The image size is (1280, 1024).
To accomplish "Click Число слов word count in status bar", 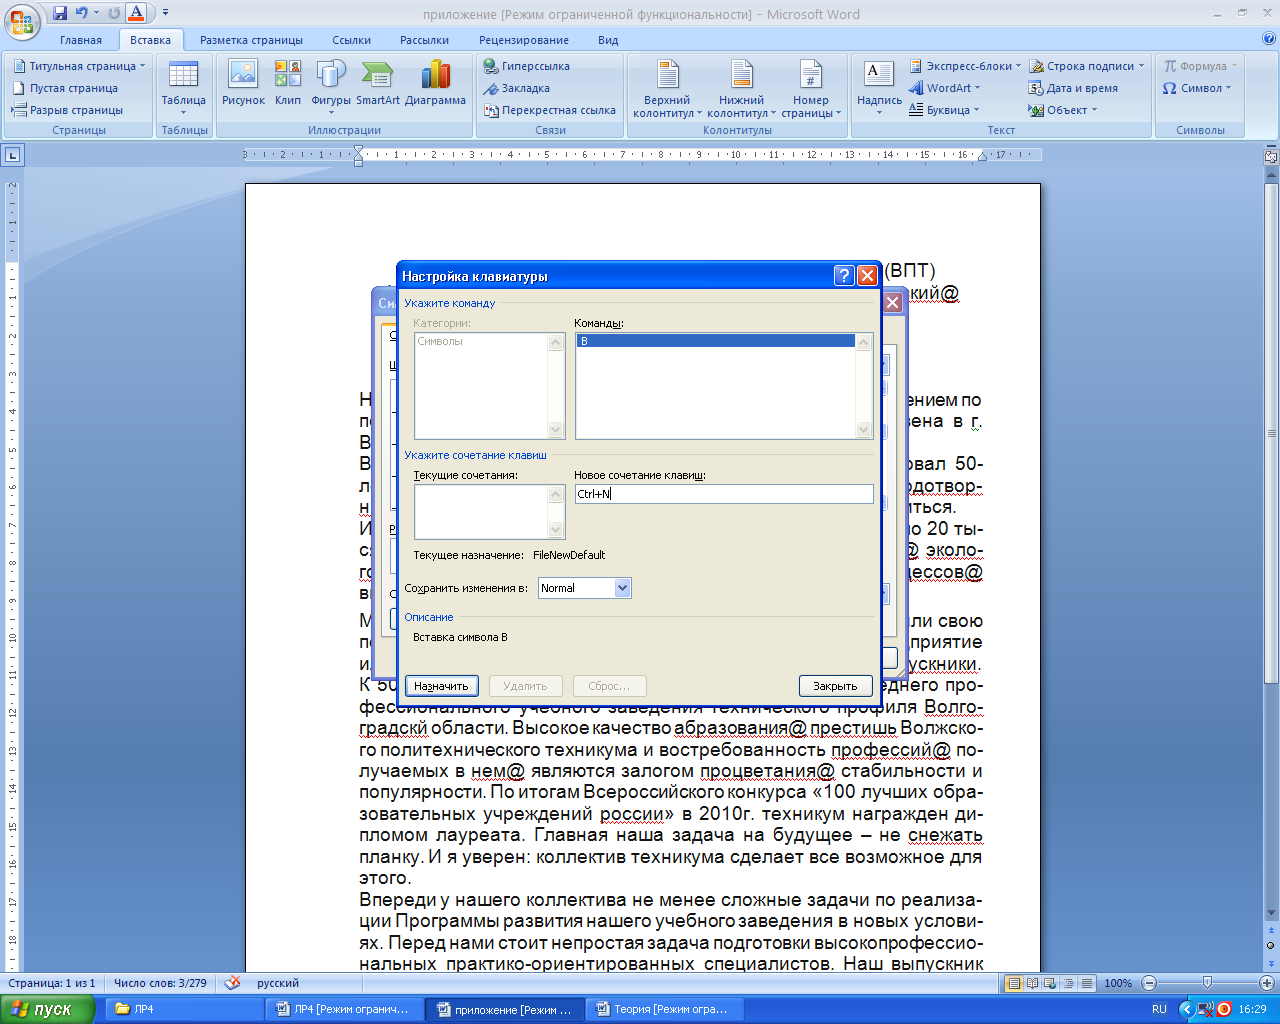I will 160,983.
